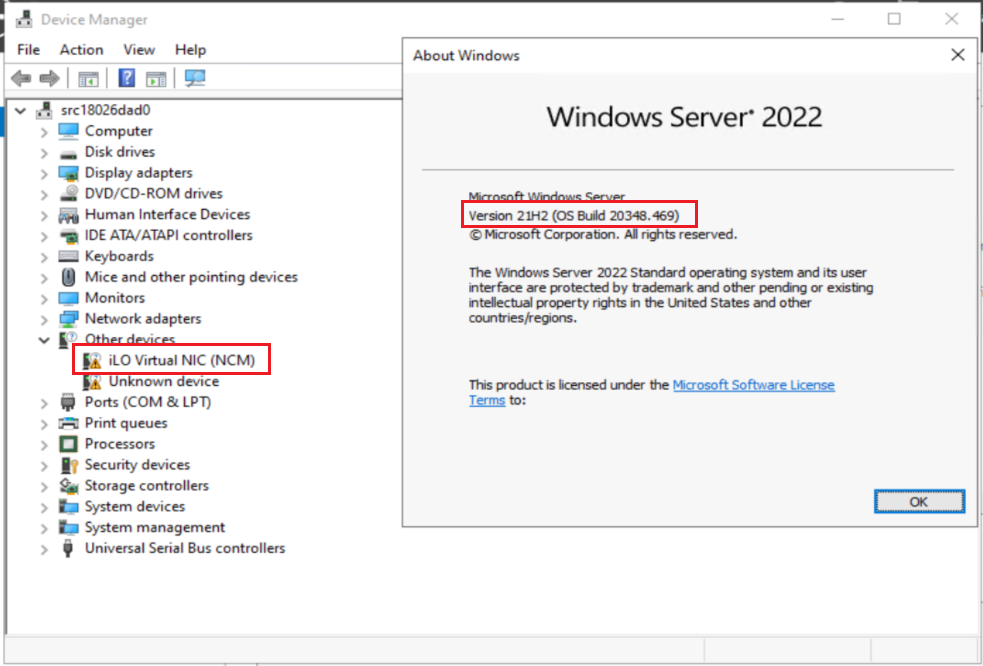
Task: Click the blue Help toolbar icon
Action: click(x=127, y=78)
